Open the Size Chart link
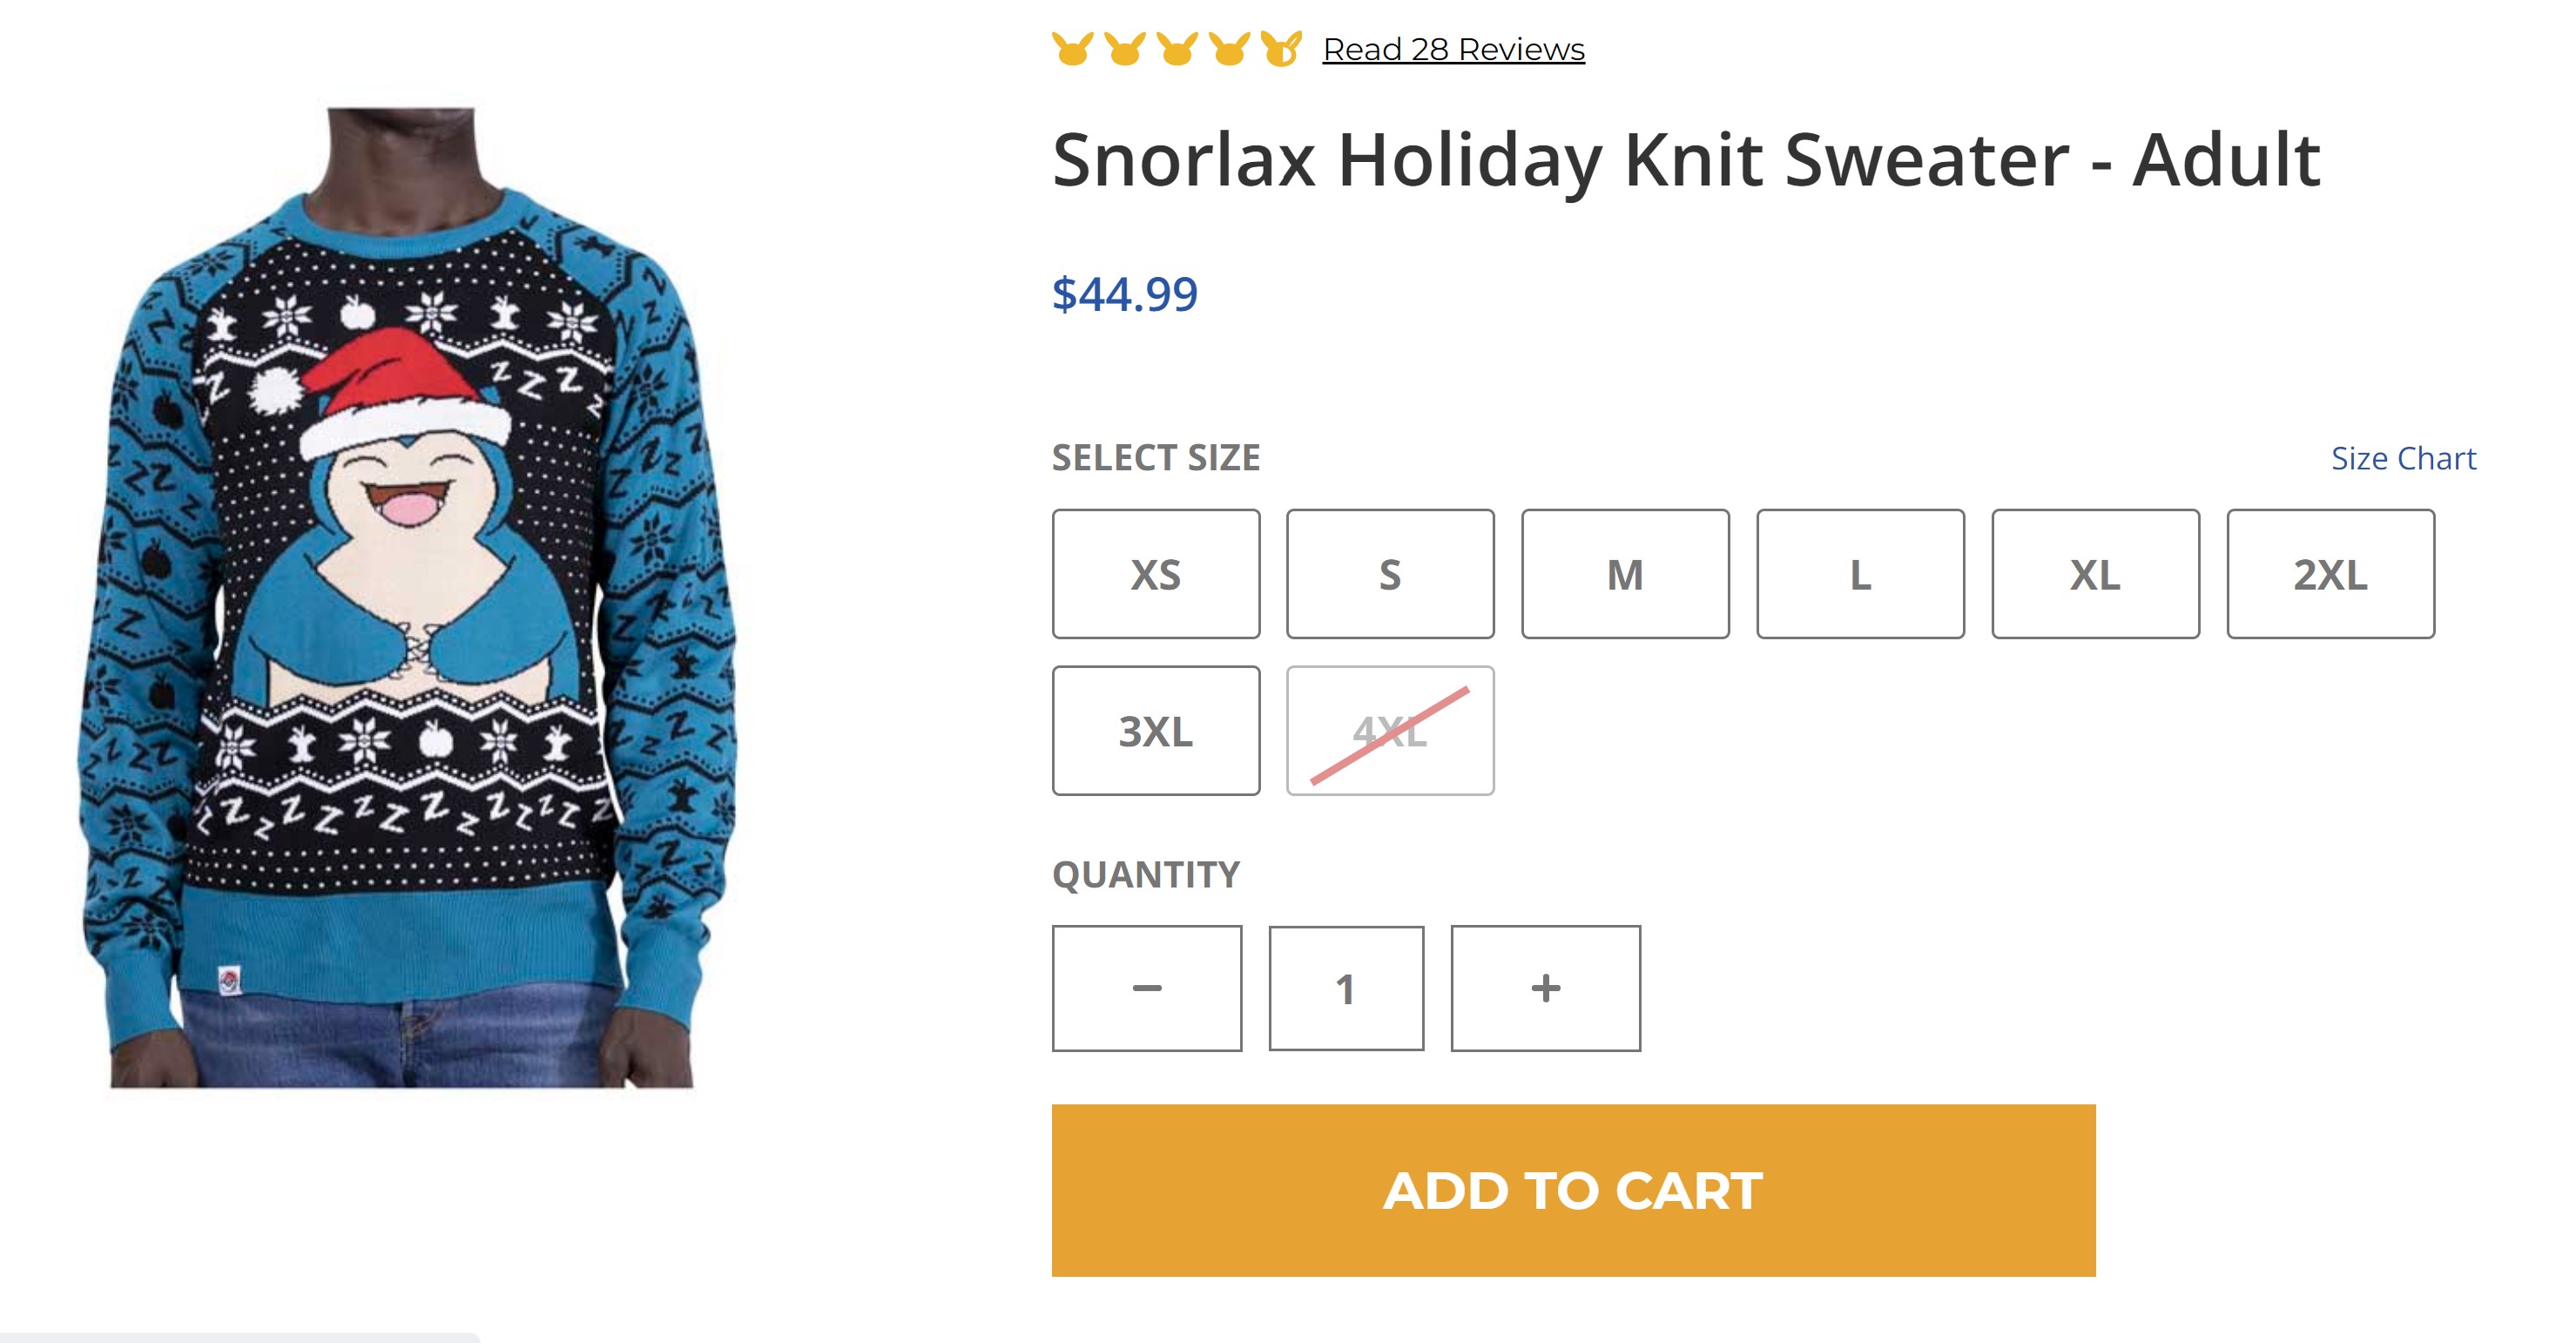The height and width of the screenshot is (1343, 2576). (2404, 458)
